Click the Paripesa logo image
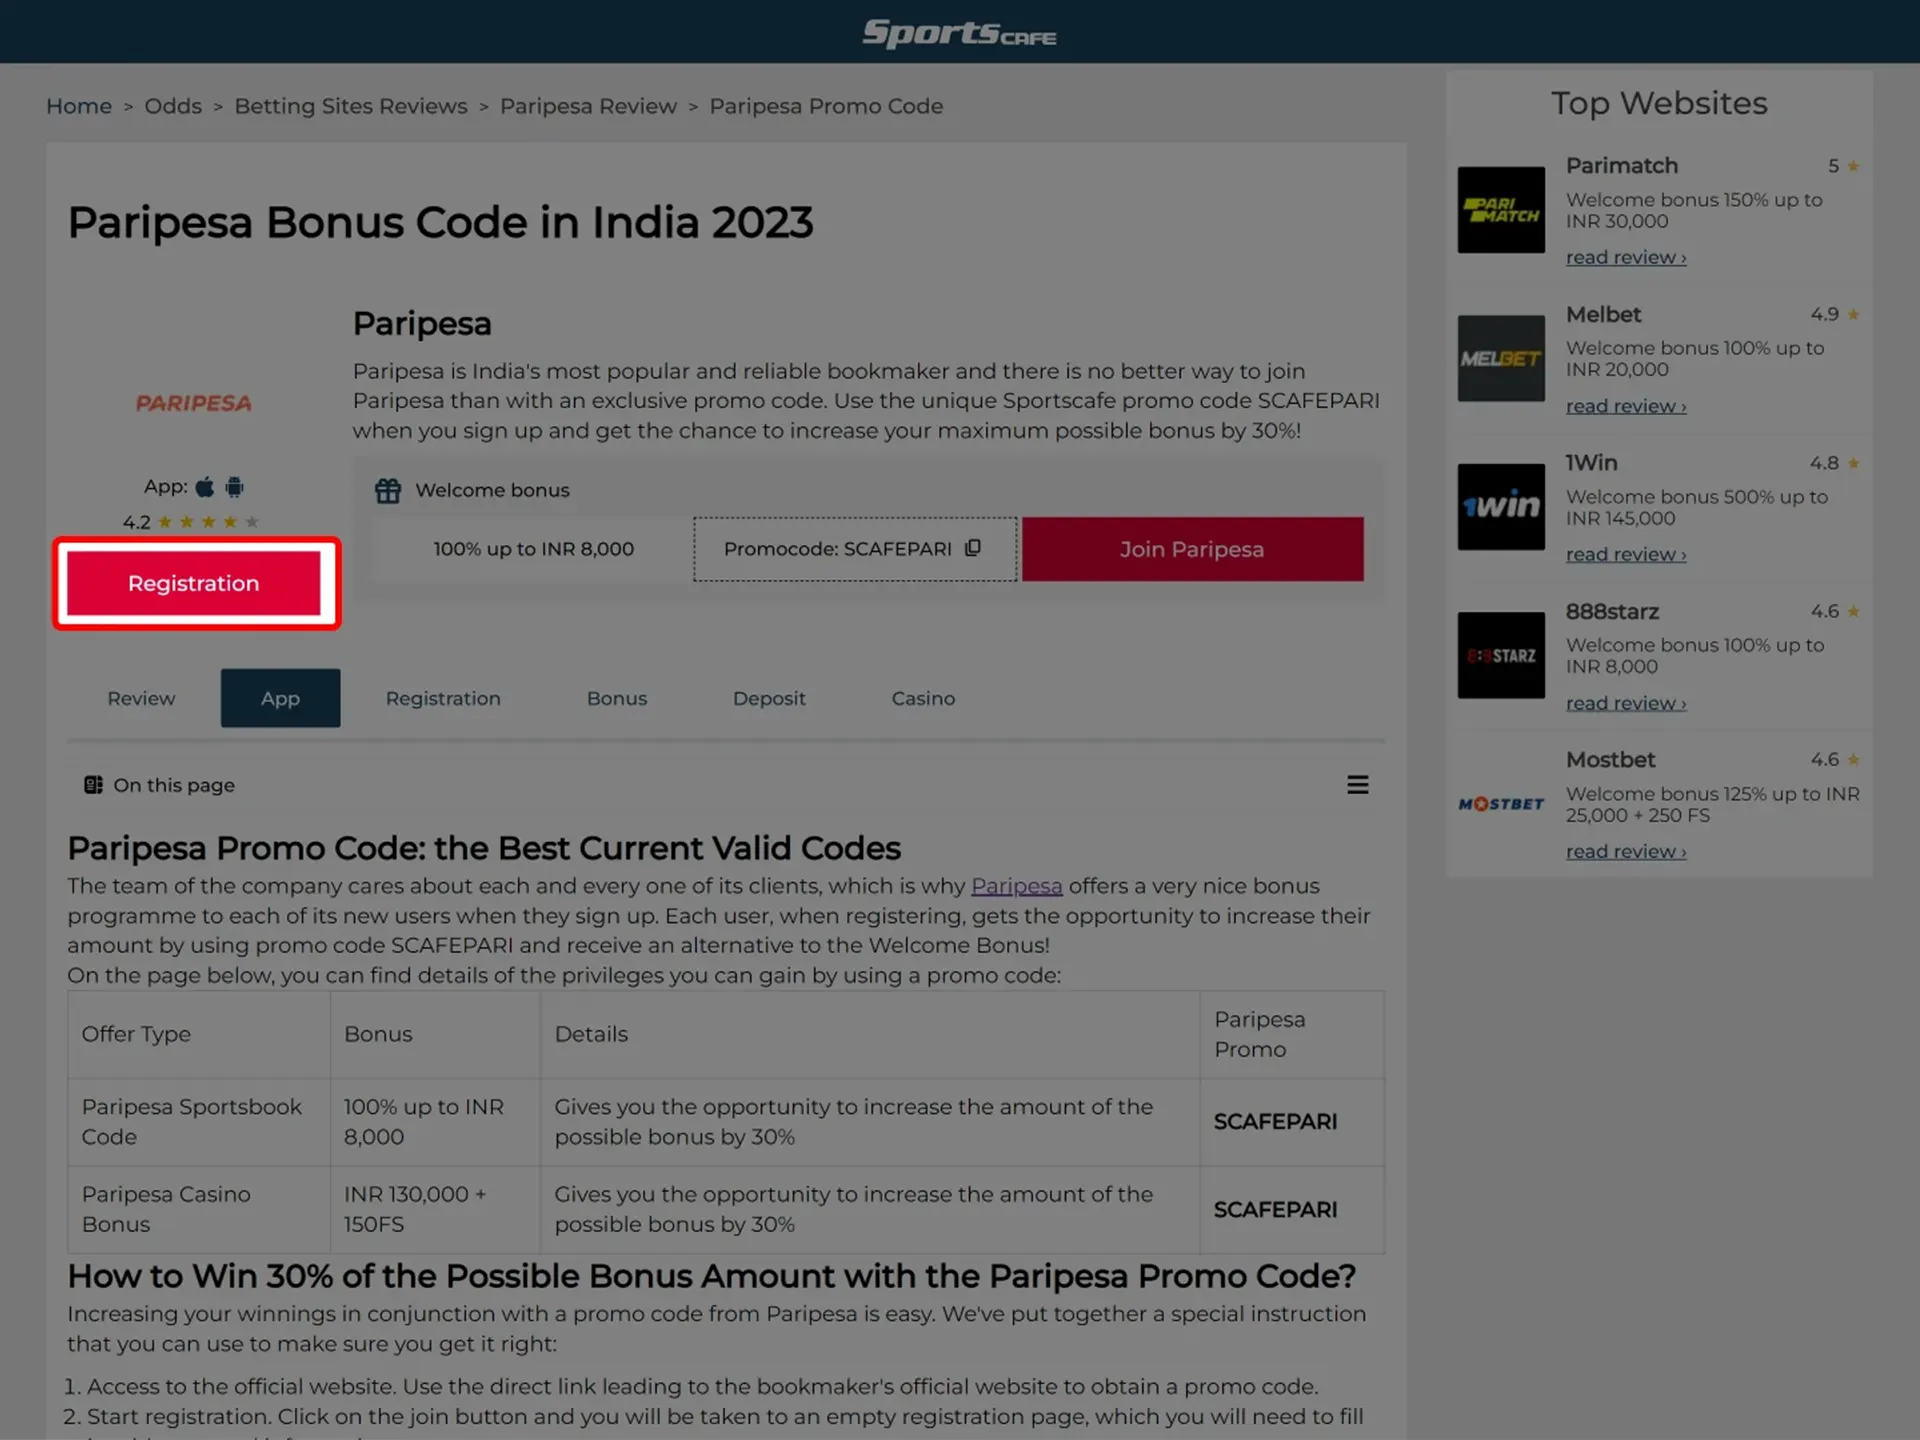The image size is (1920, 1440). 194,403
